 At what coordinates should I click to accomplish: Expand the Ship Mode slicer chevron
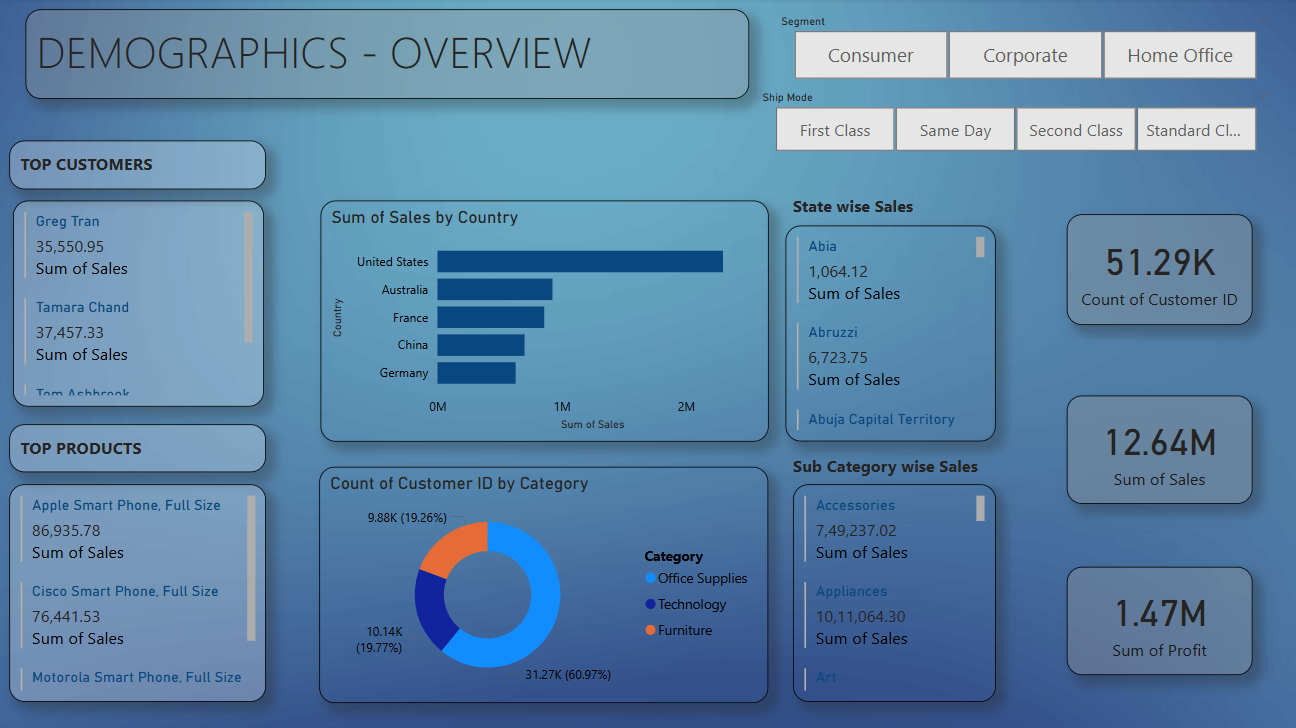(1262, 97)
